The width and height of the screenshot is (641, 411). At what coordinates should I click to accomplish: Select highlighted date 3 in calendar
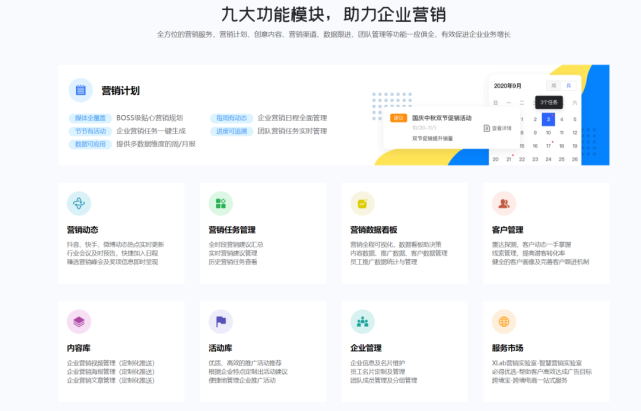click(x=548, y=119)
